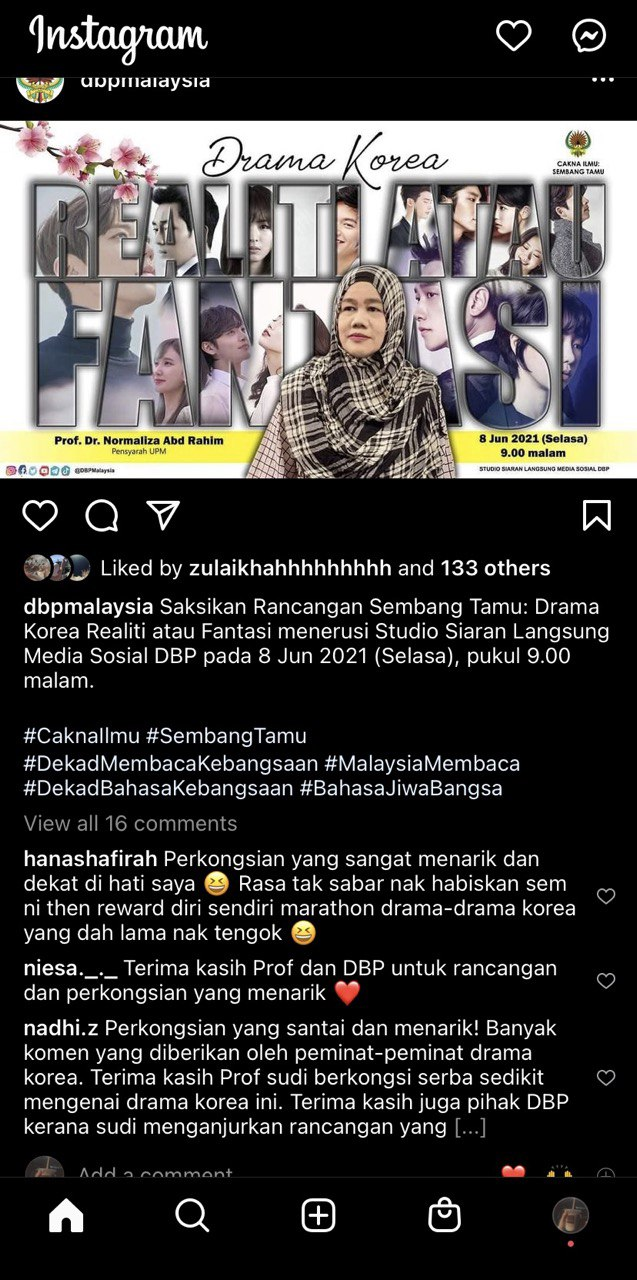The image size is (637, 1280).
Task: Like hanashafirah's comment
Action: (606, 896)
